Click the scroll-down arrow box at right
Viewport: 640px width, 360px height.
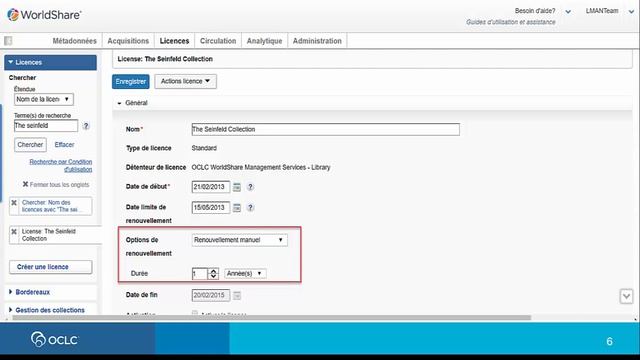(626, 296)
